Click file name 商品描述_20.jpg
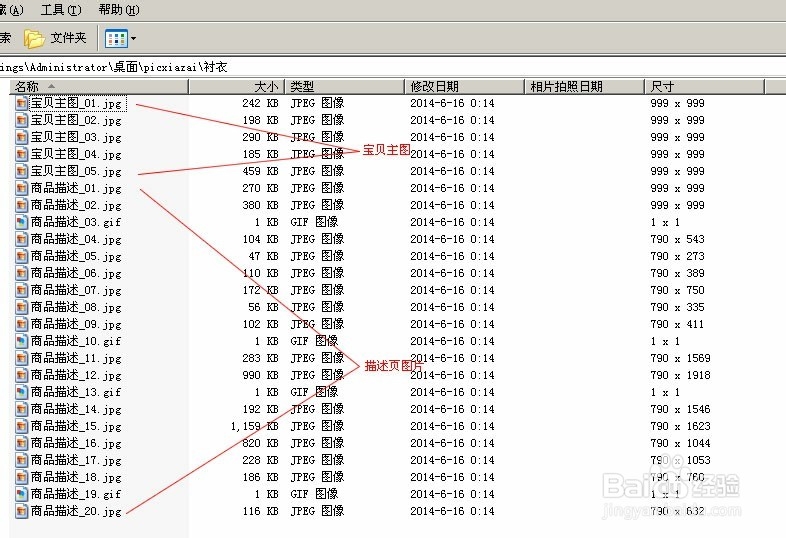 [x=76, y=512]
